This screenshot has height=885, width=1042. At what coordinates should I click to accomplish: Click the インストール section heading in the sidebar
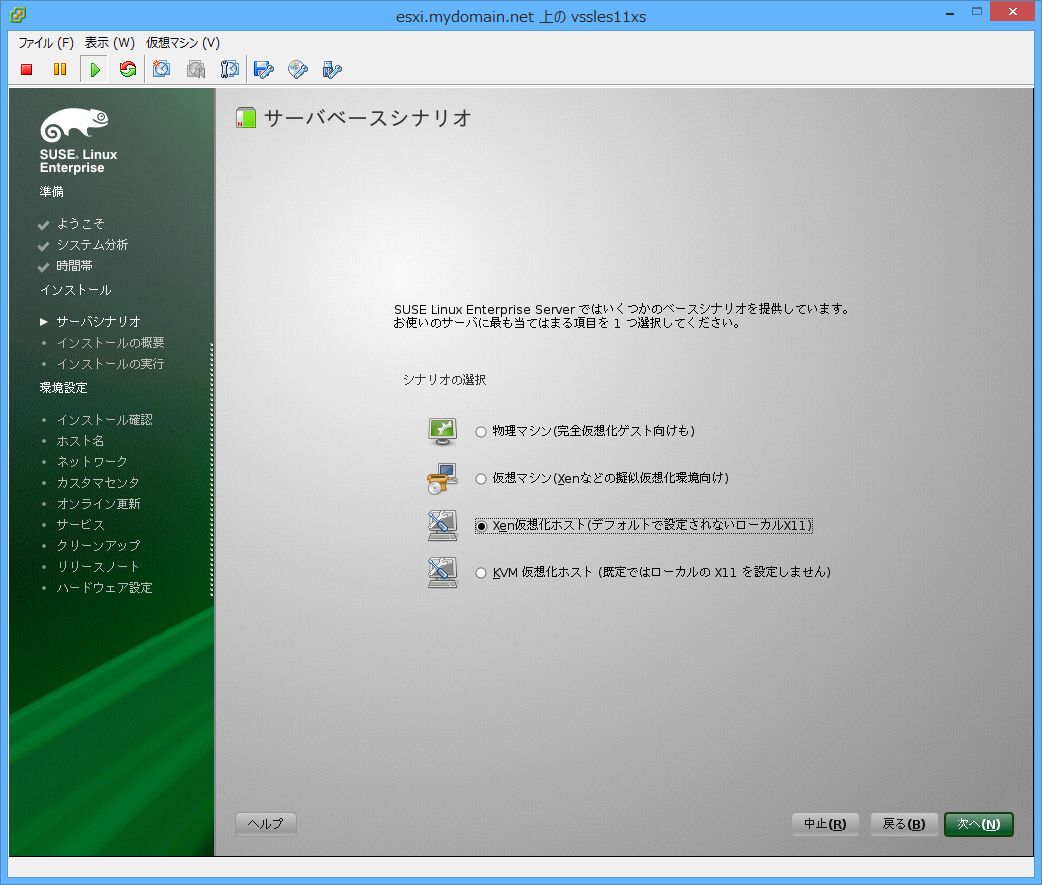pos(75,290)
